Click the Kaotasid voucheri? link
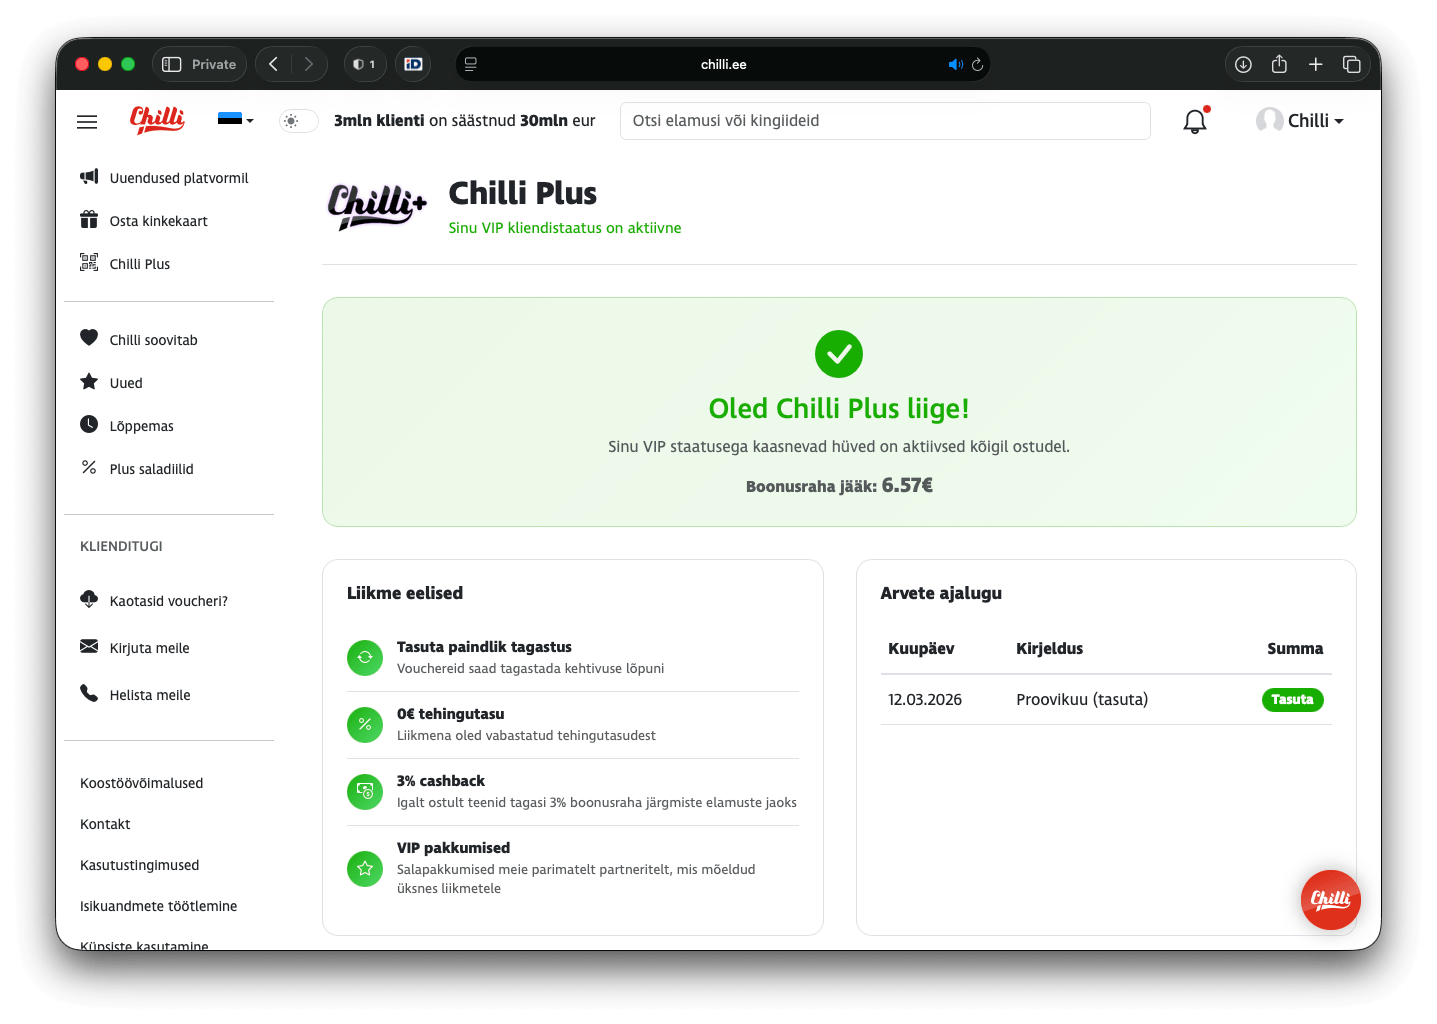 click(168, 601)
